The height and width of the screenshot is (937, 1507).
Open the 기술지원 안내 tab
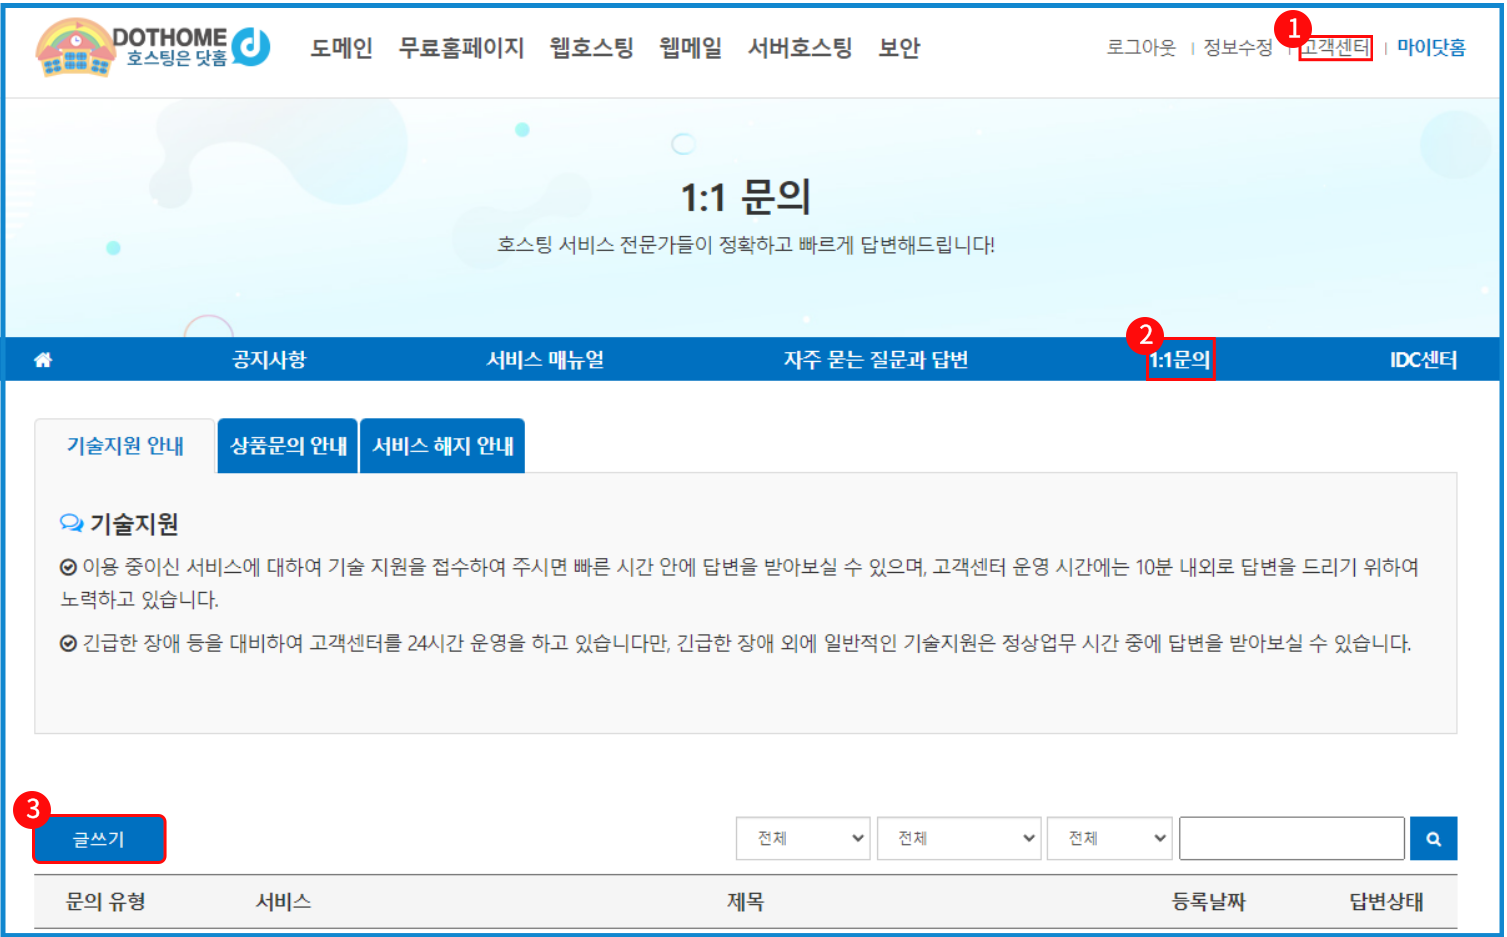125,446
